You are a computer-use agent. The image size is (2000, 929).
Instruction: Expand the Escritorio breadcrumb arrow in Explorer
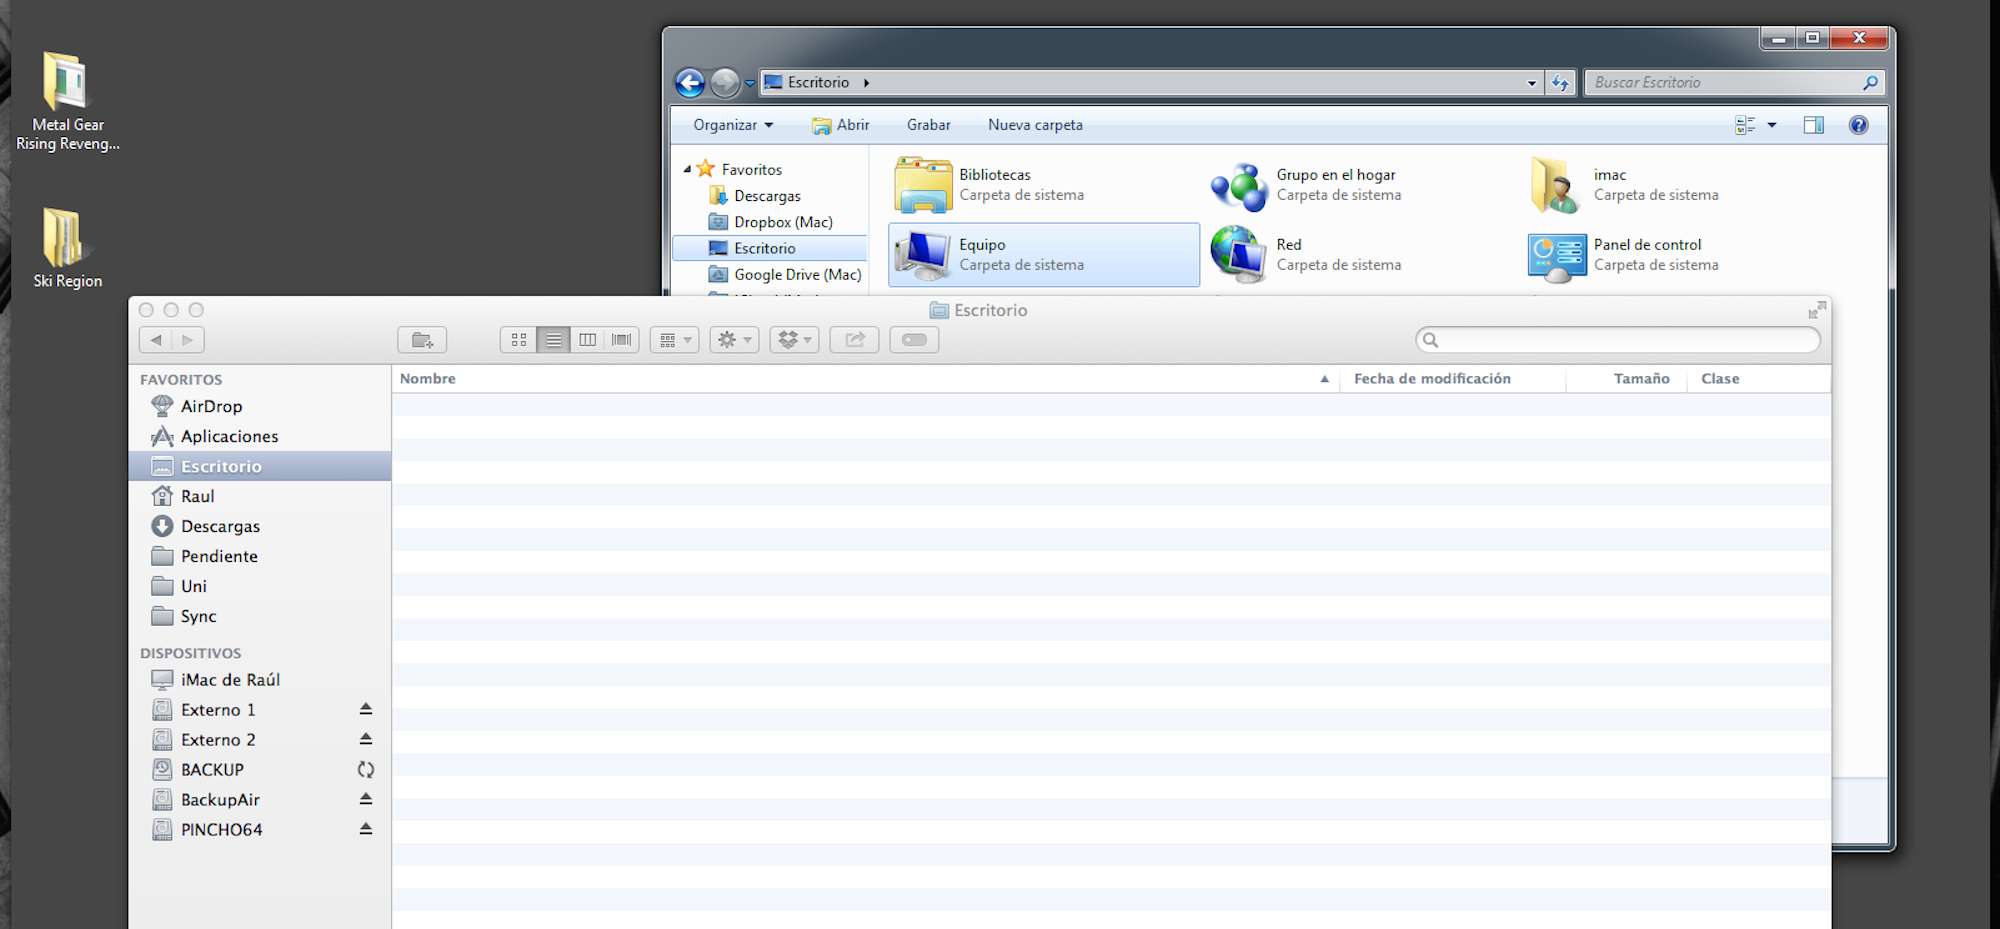866,83
